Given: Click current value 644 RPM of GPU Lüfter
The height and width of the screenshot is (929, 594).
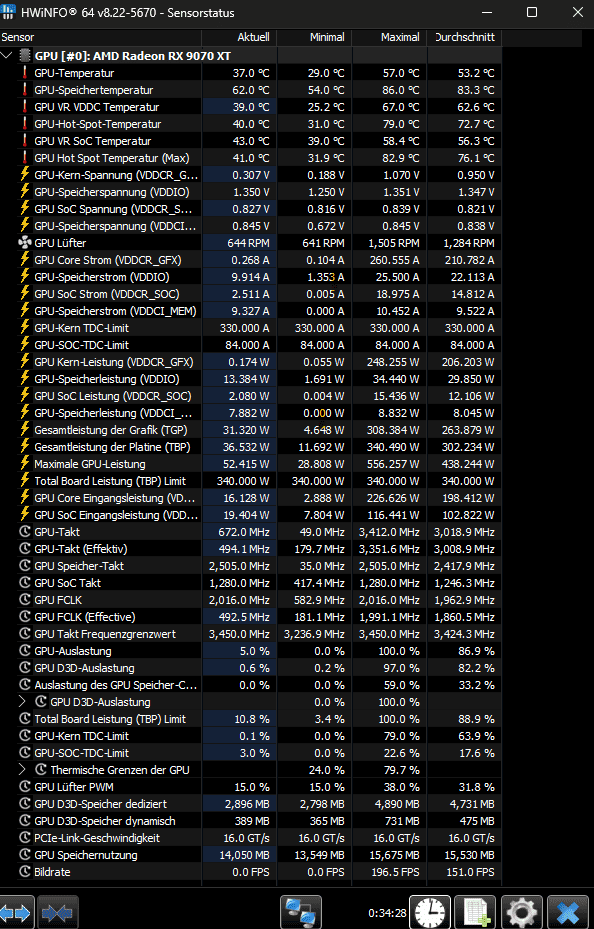Looking at the screenshot, I should [x=248, y=243].
